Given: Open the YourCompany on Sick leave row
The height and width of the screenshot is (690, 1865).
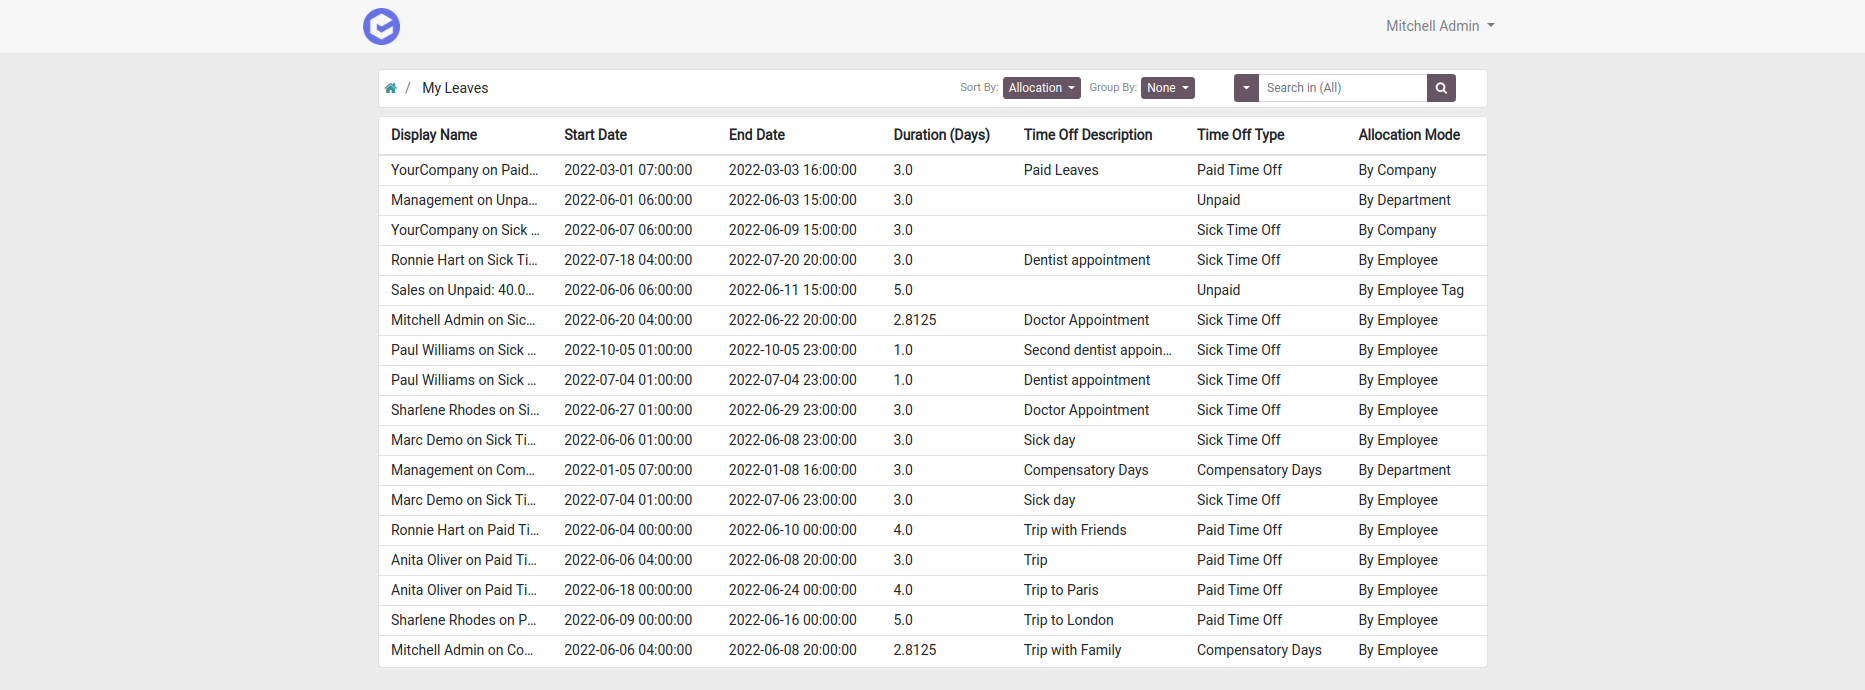Looking at the screenshot, I should point(932,230).
